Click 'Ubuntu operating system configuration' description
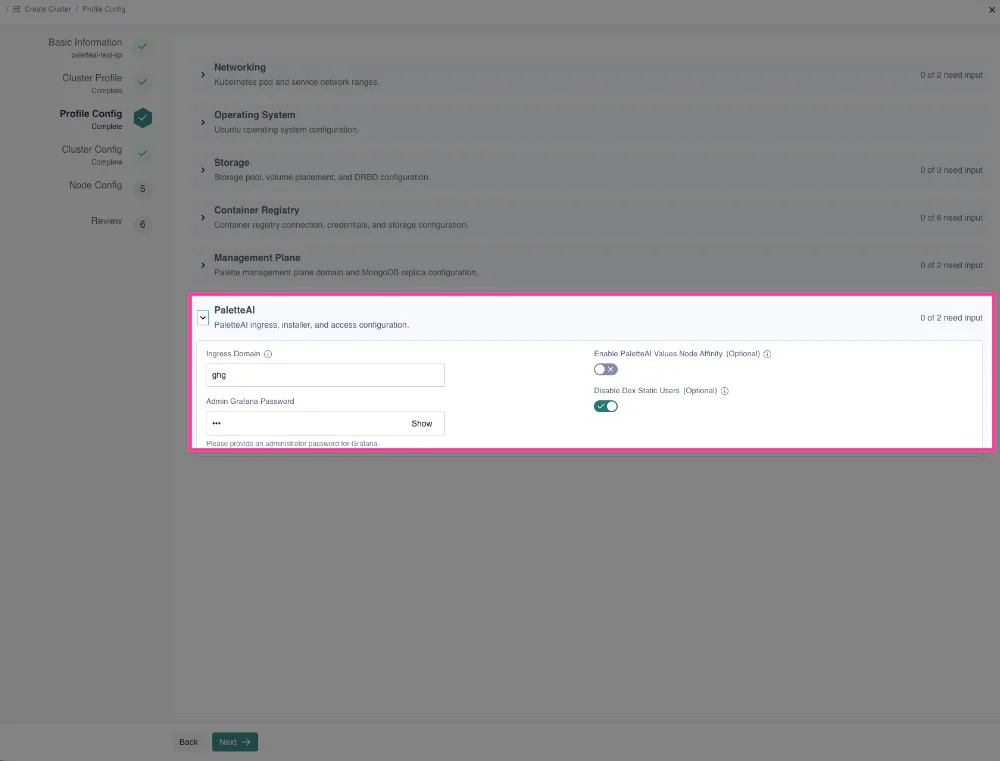Screen dimensions: 1000x761 pos(286,129)
